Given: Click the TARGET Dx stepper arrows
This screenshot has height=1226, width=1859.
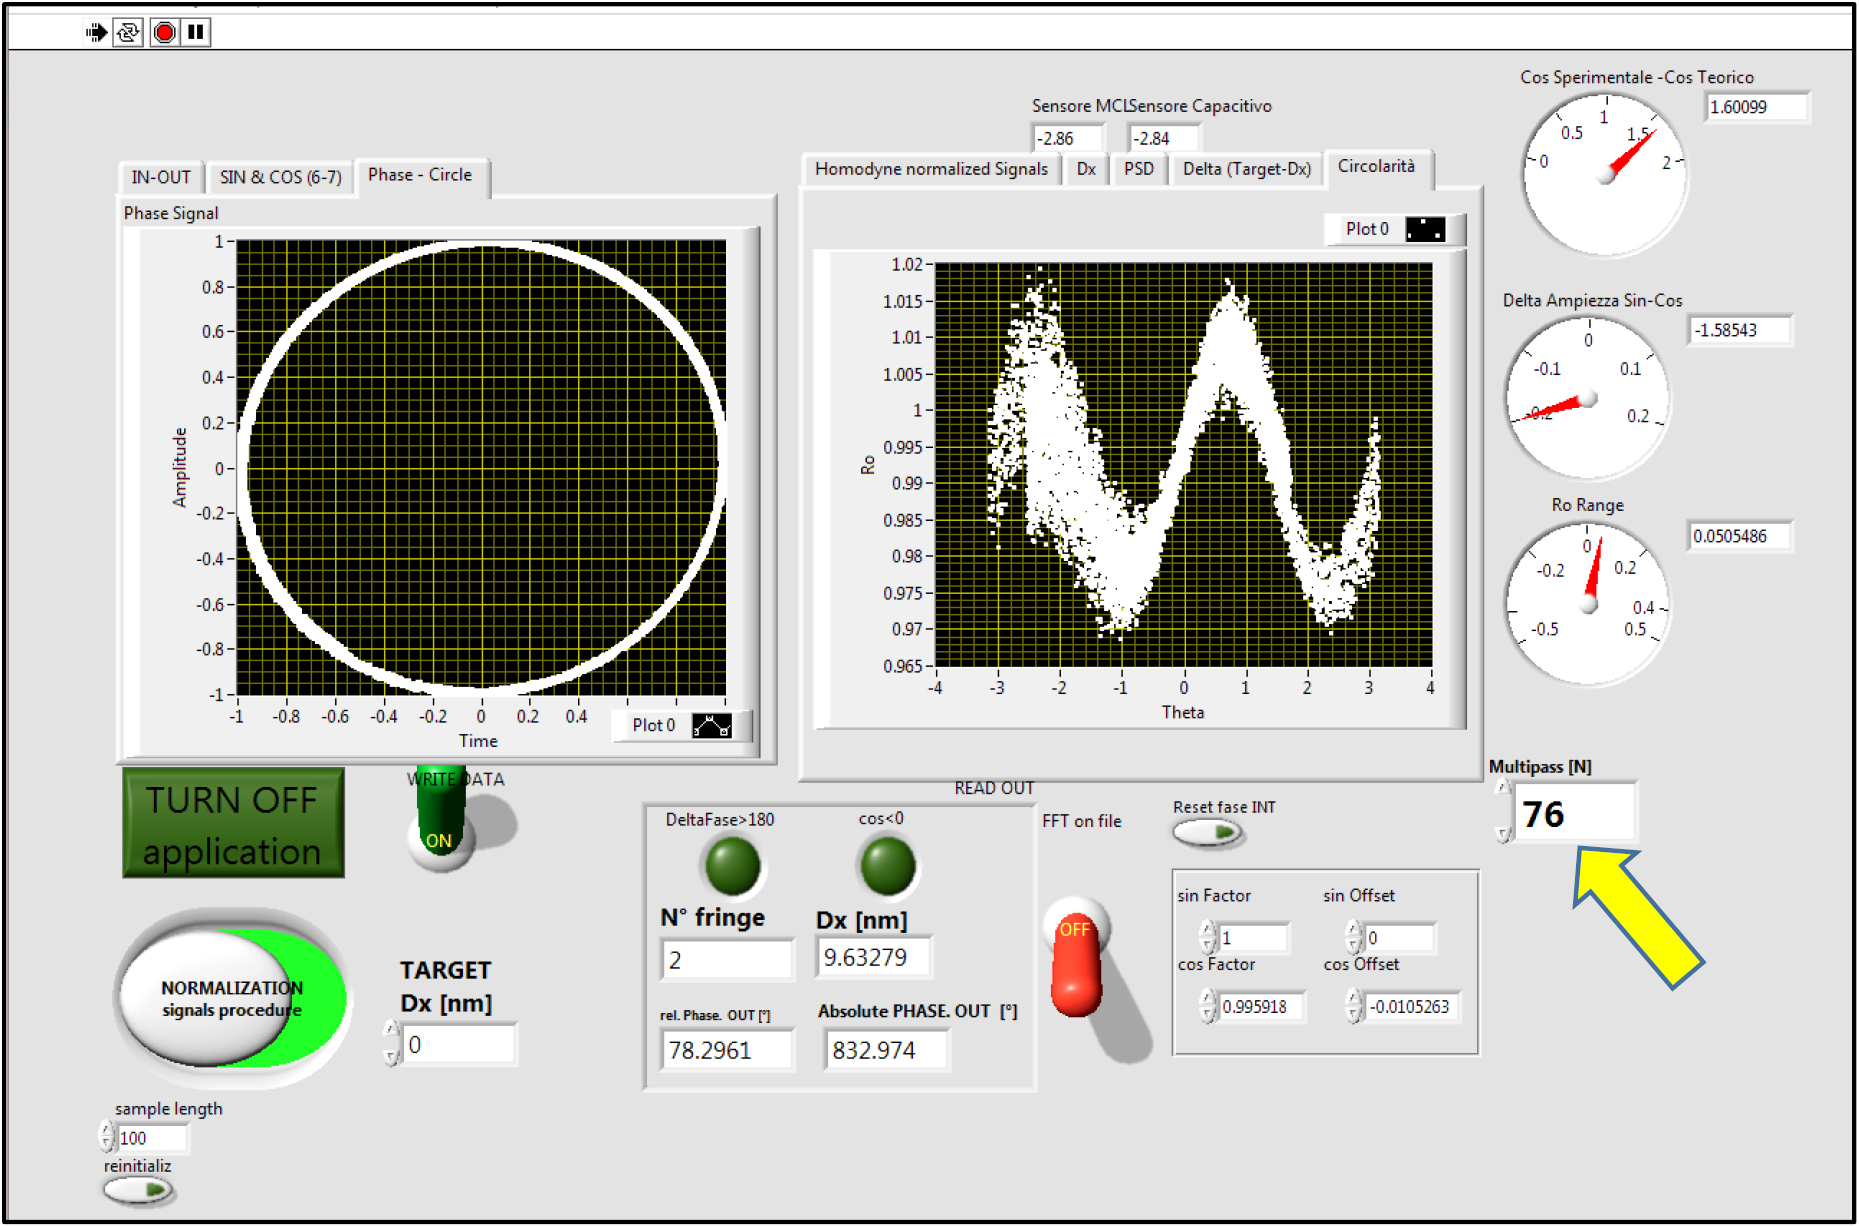Looking at the screenshot, I should (x=391, y=1044).
